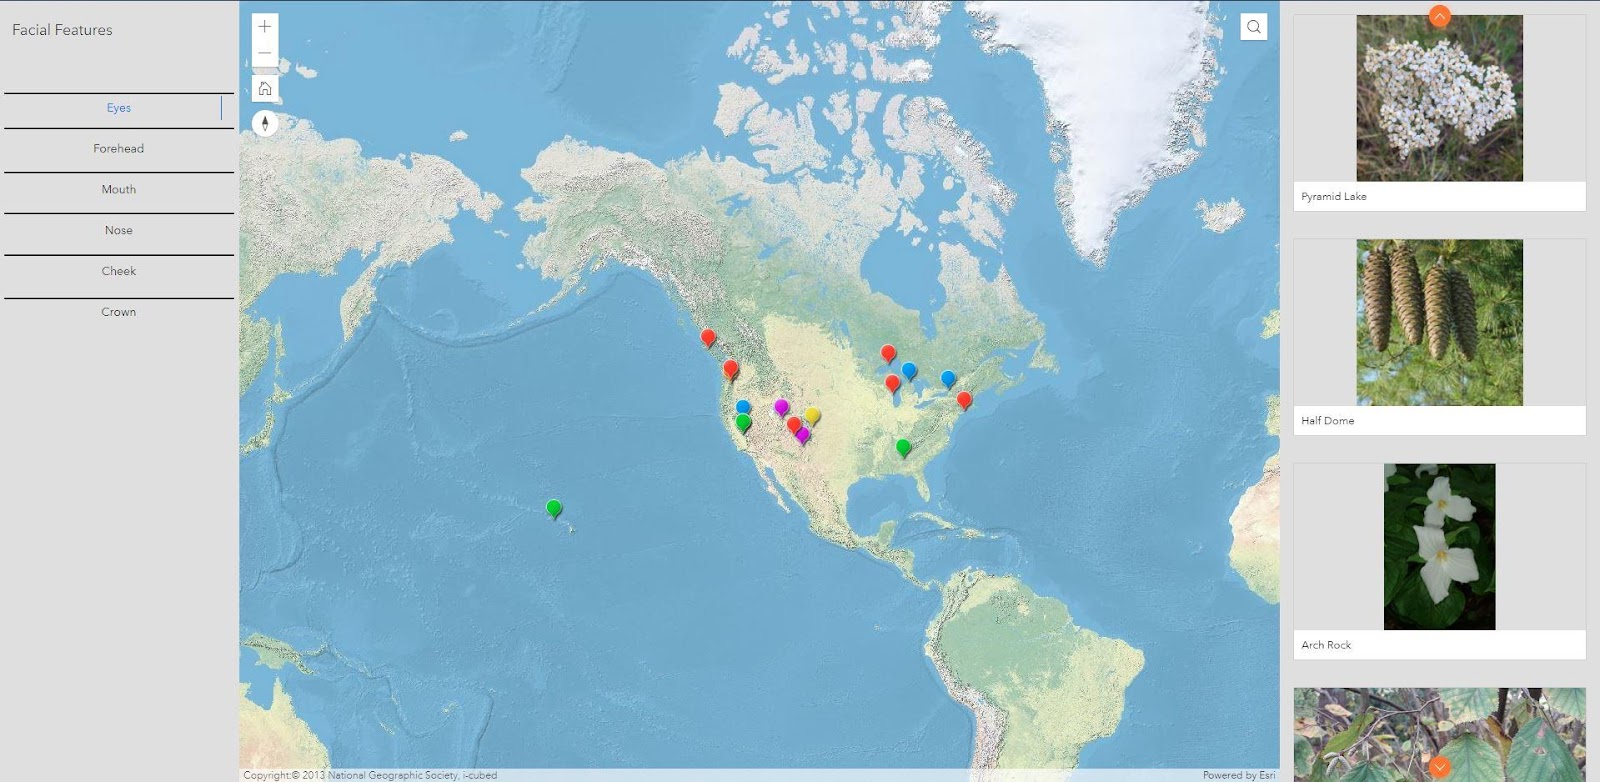Select red pin near Vancouver Island
The width and height of the screenshot is (1600, 782).
pyautogui.click(x=708, y=337)
